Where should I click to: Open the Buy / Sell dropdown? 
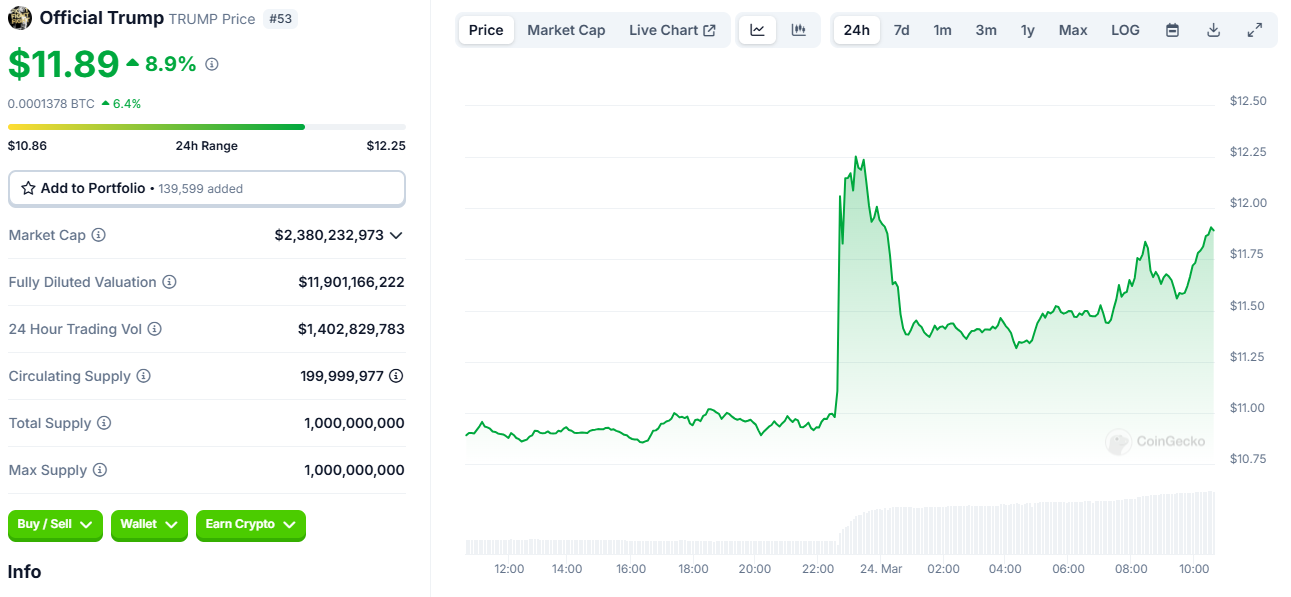click(55, 525)
